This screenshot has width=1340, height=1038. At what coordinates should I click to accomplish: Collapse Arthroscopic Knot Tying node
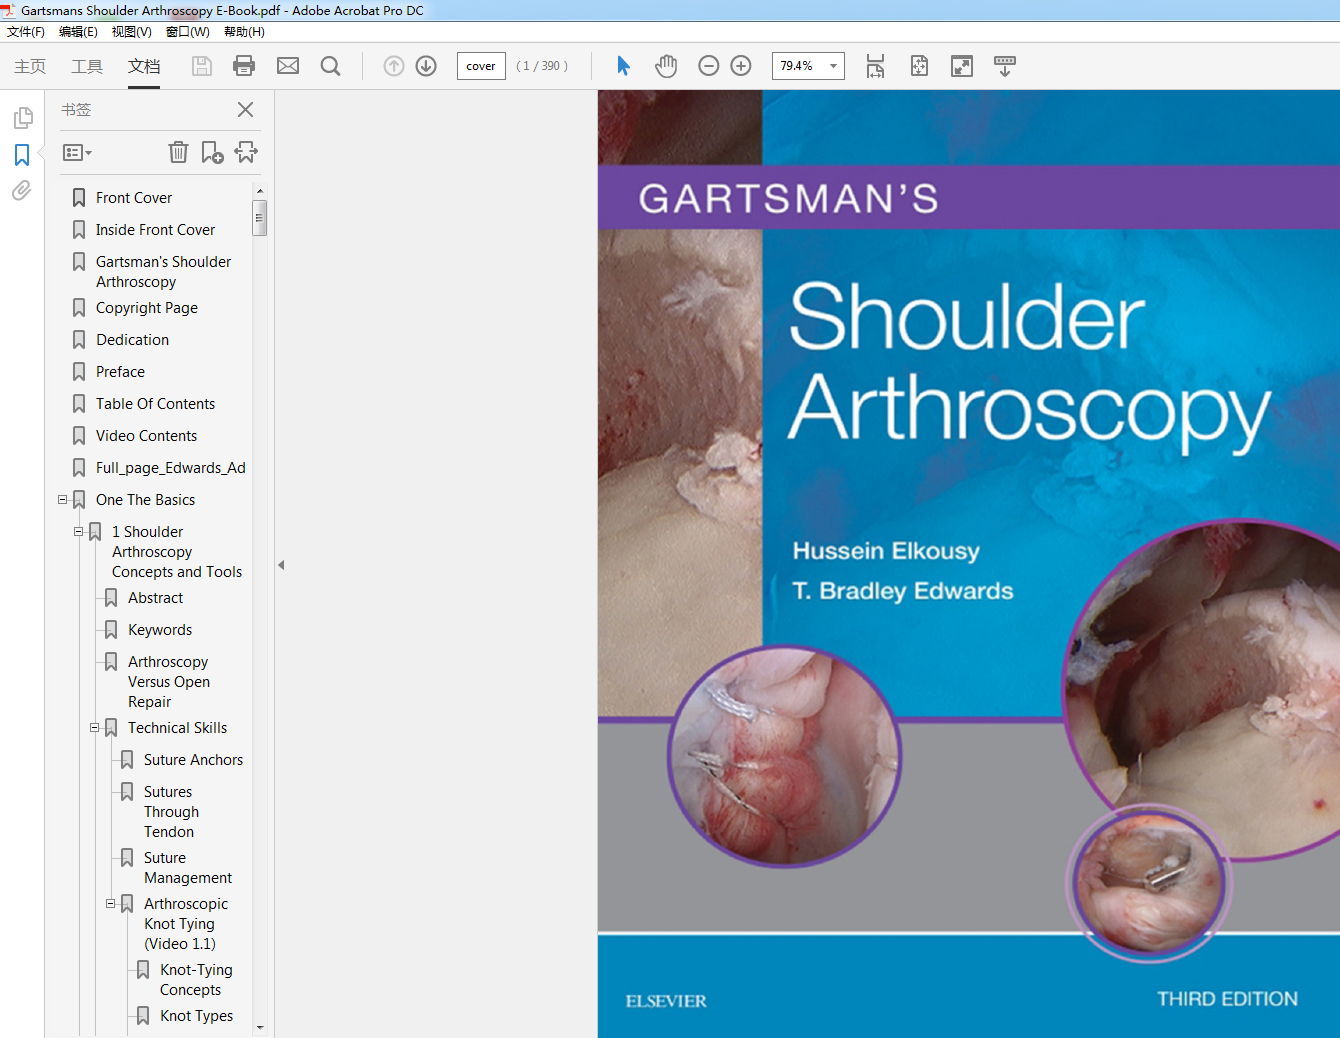[111, 903]
